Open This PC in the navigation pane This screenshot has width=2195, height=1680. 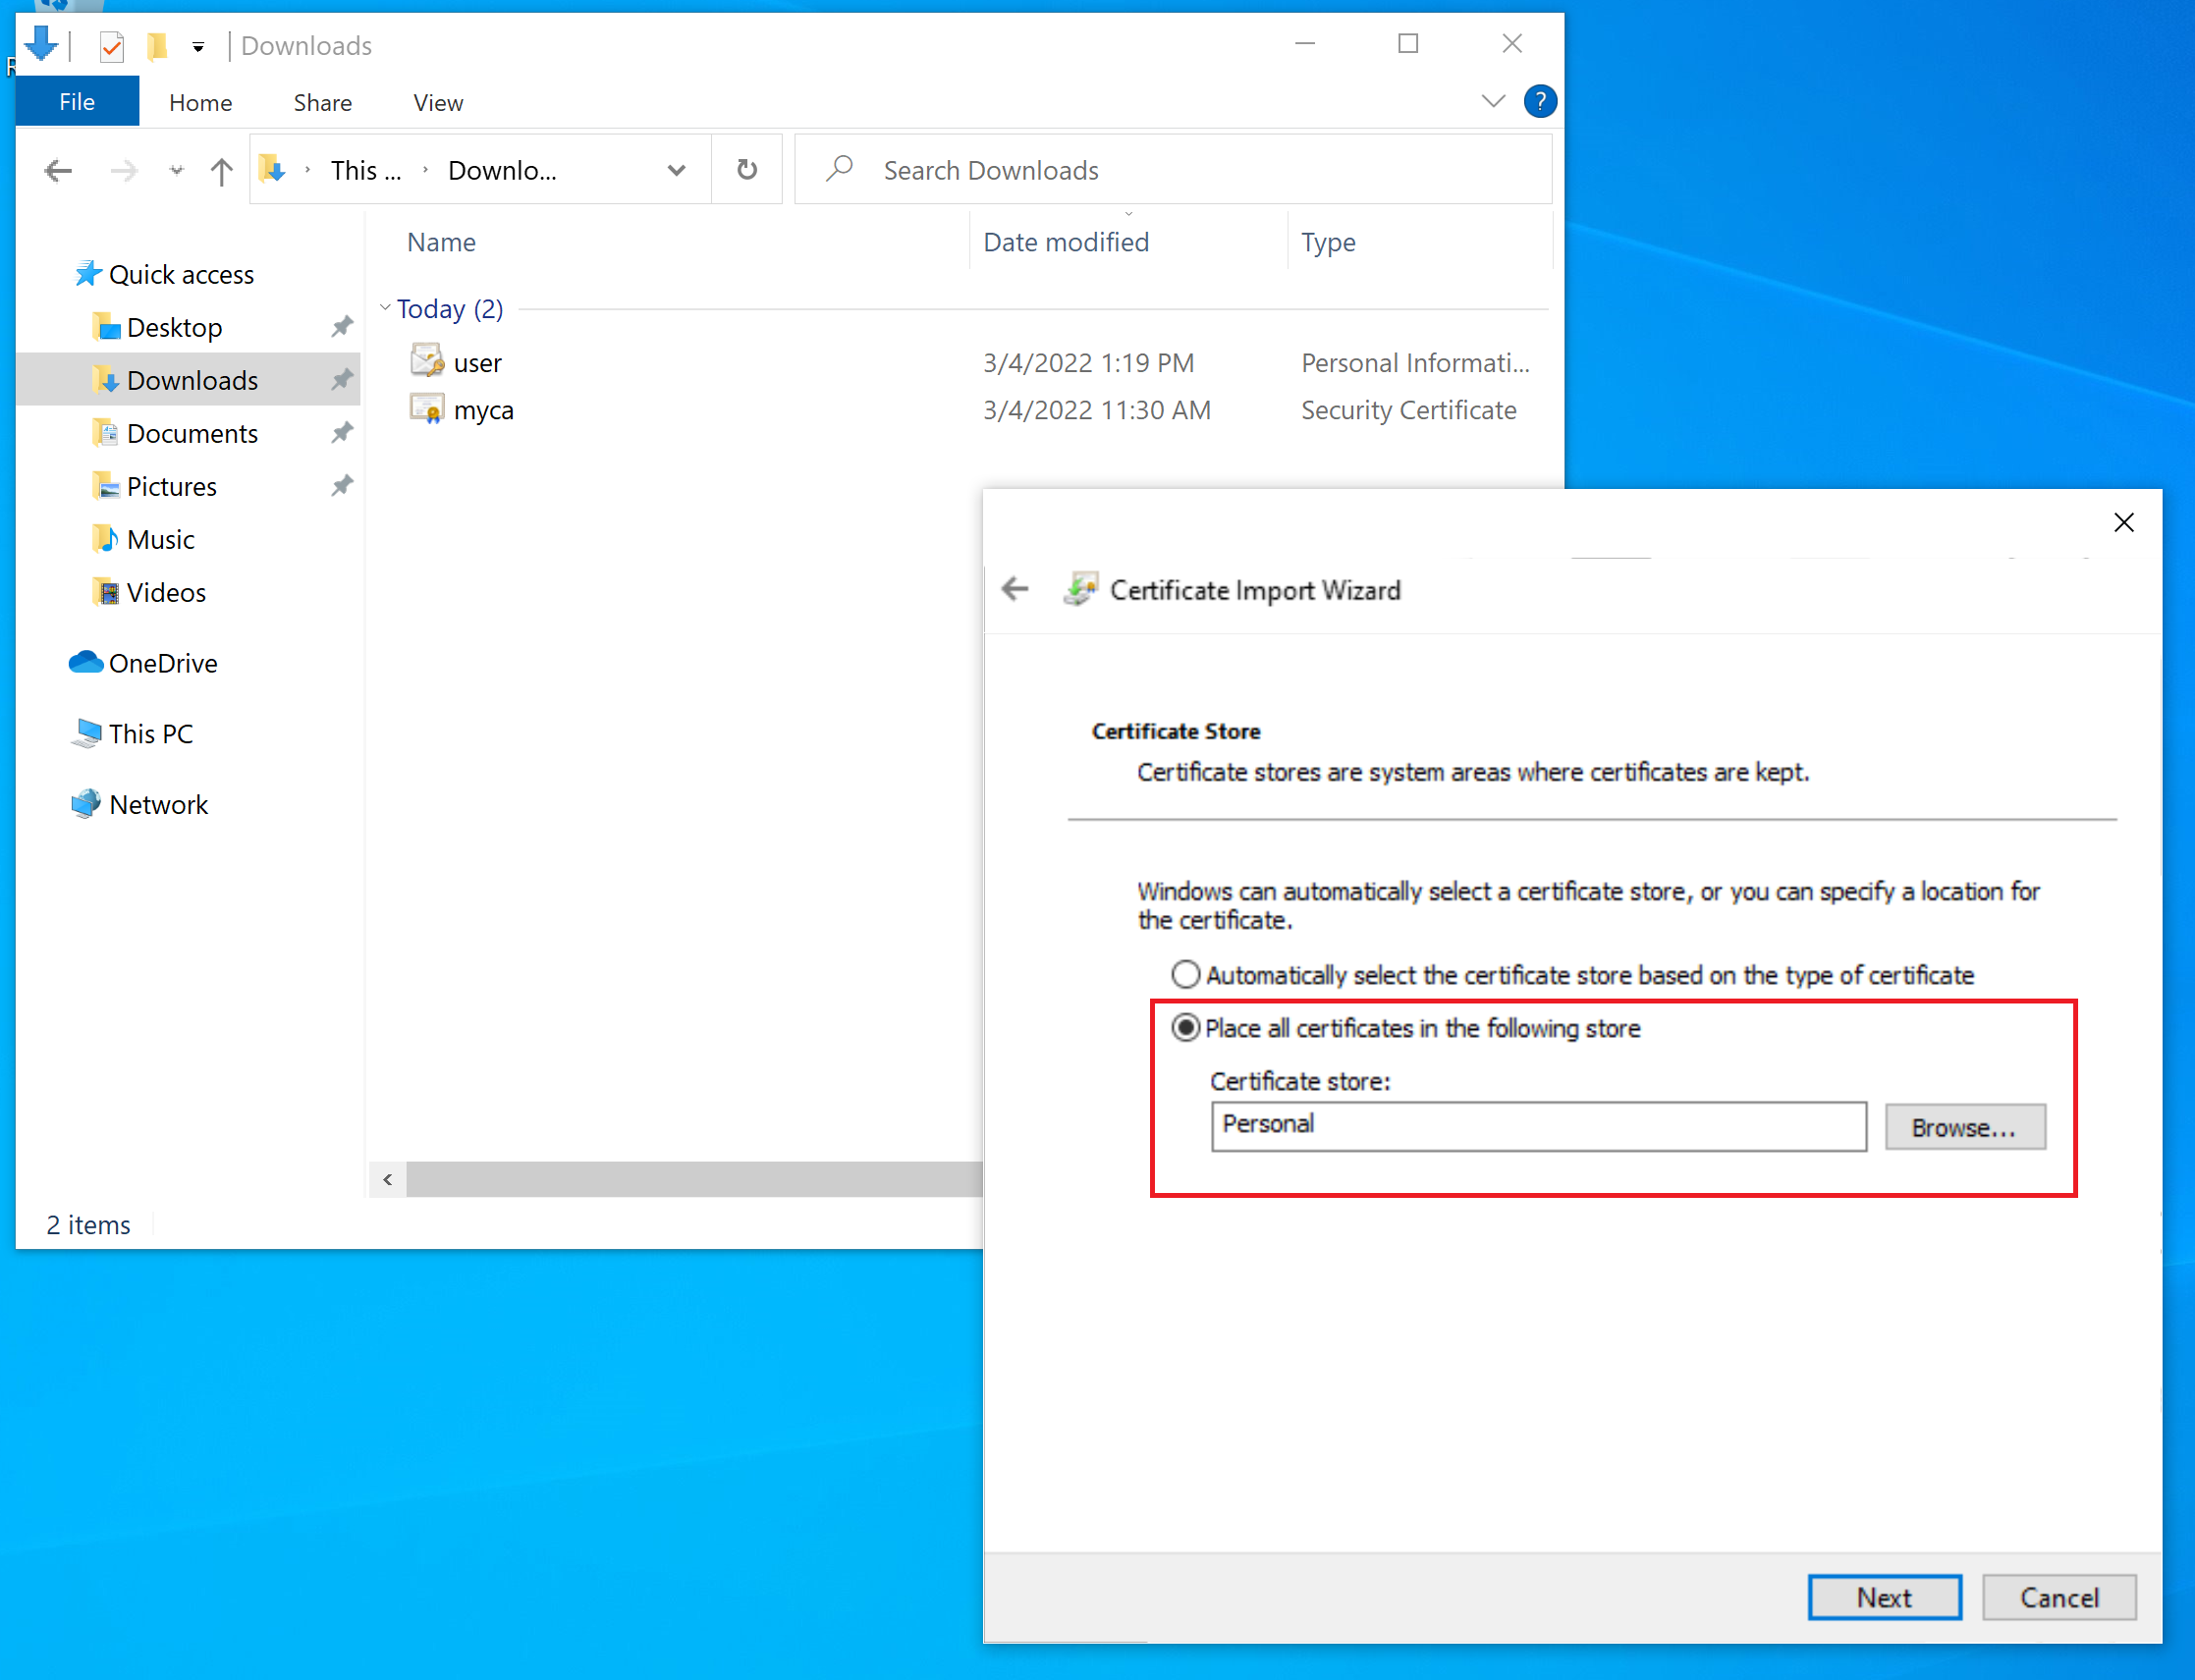tap(150, 734)
